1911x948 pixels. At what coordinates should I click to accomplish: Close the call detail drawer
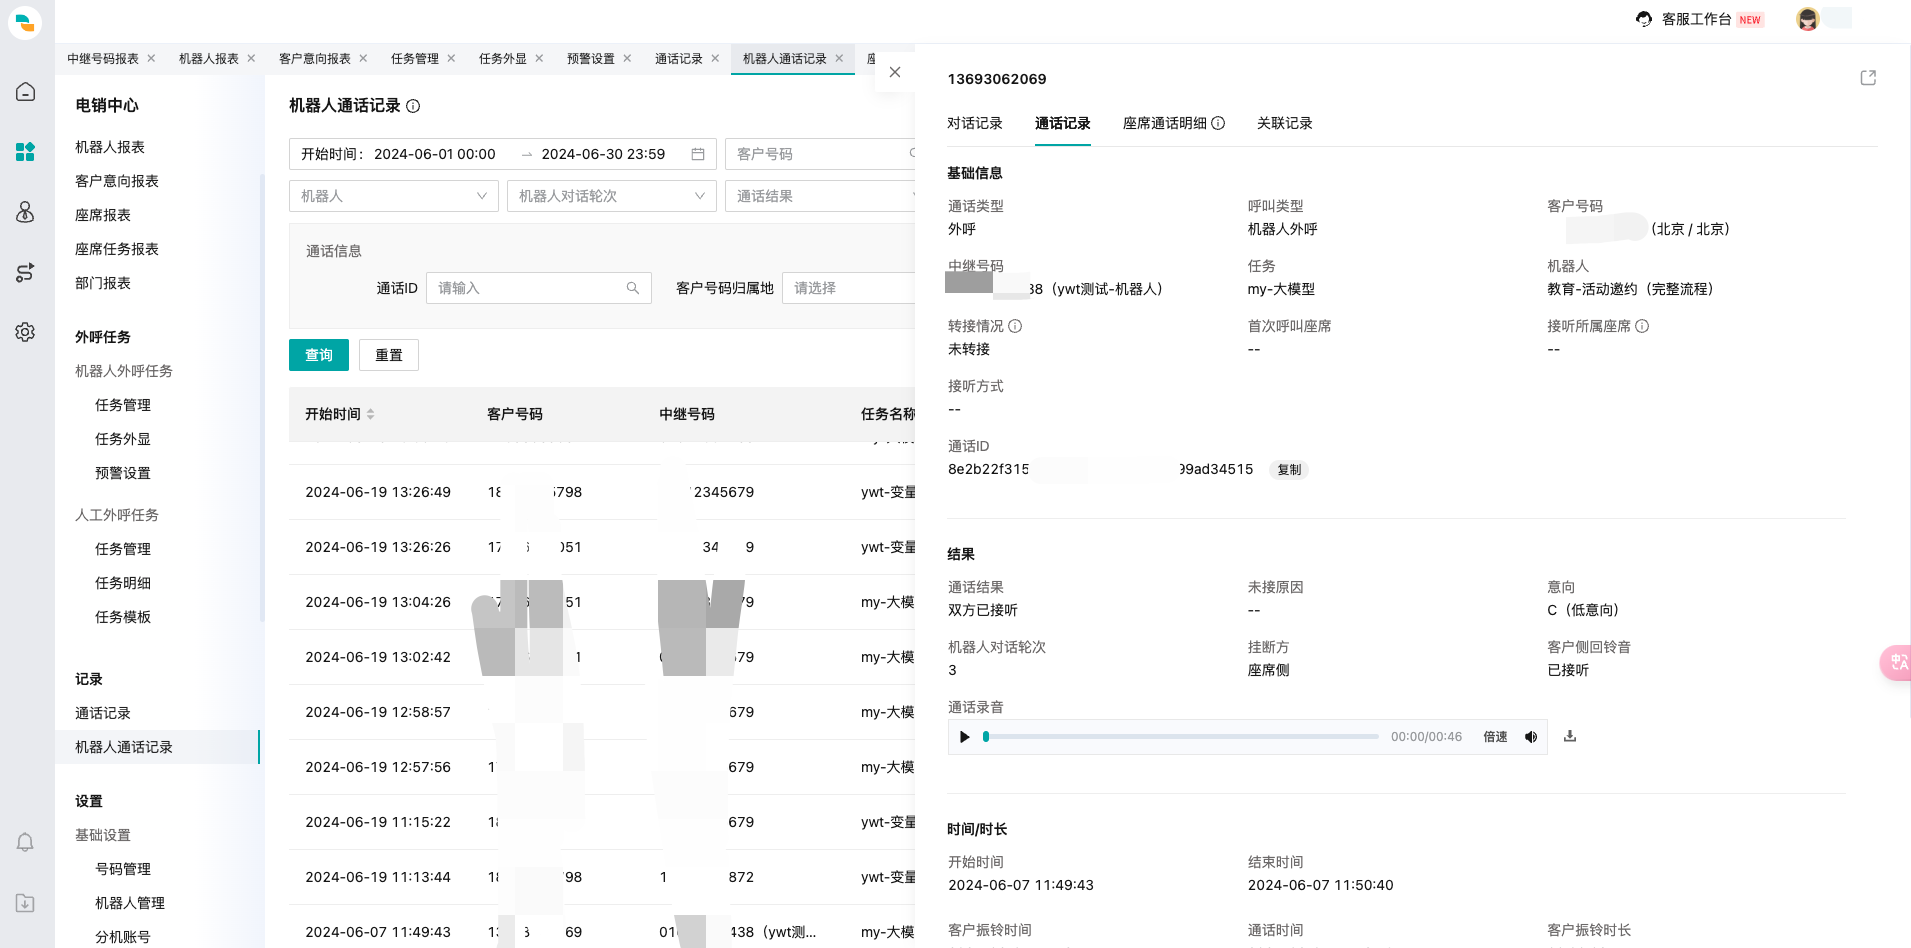point(895,72)
